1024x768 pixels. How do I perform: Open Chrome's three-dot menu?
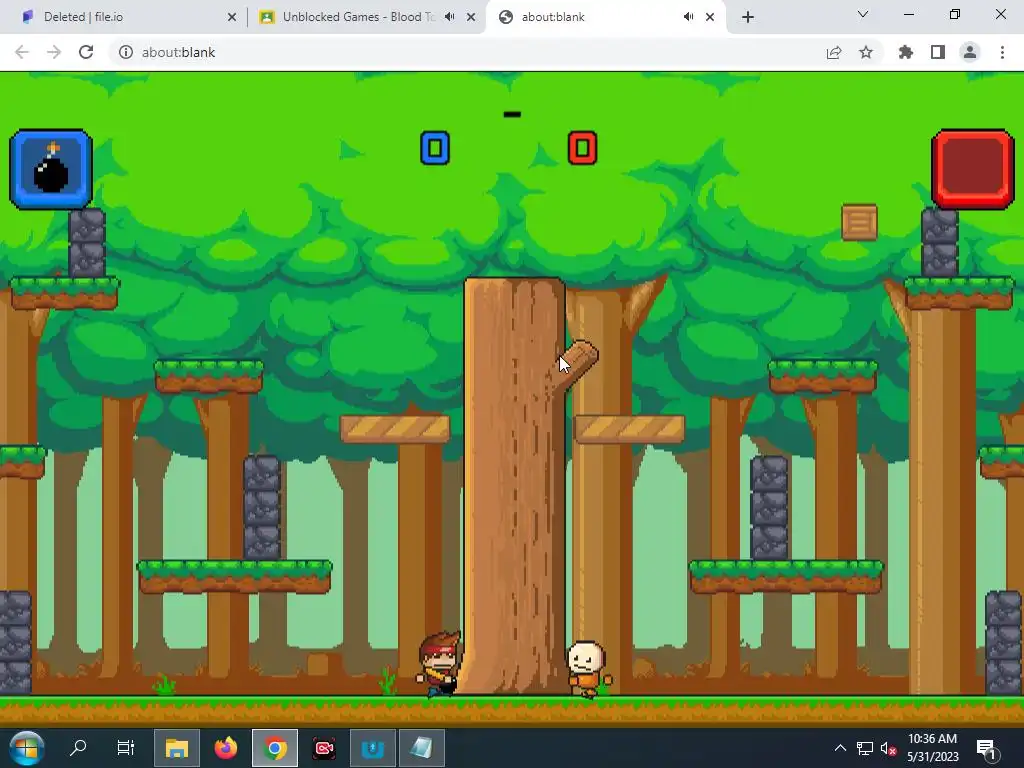pyautogui.click(x=1002, y=52)
